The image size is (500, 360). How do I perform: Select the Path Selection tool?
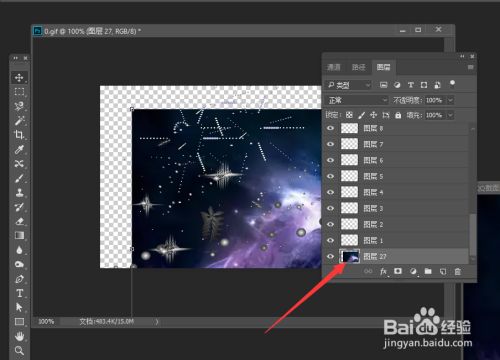(x=19, y=307)
